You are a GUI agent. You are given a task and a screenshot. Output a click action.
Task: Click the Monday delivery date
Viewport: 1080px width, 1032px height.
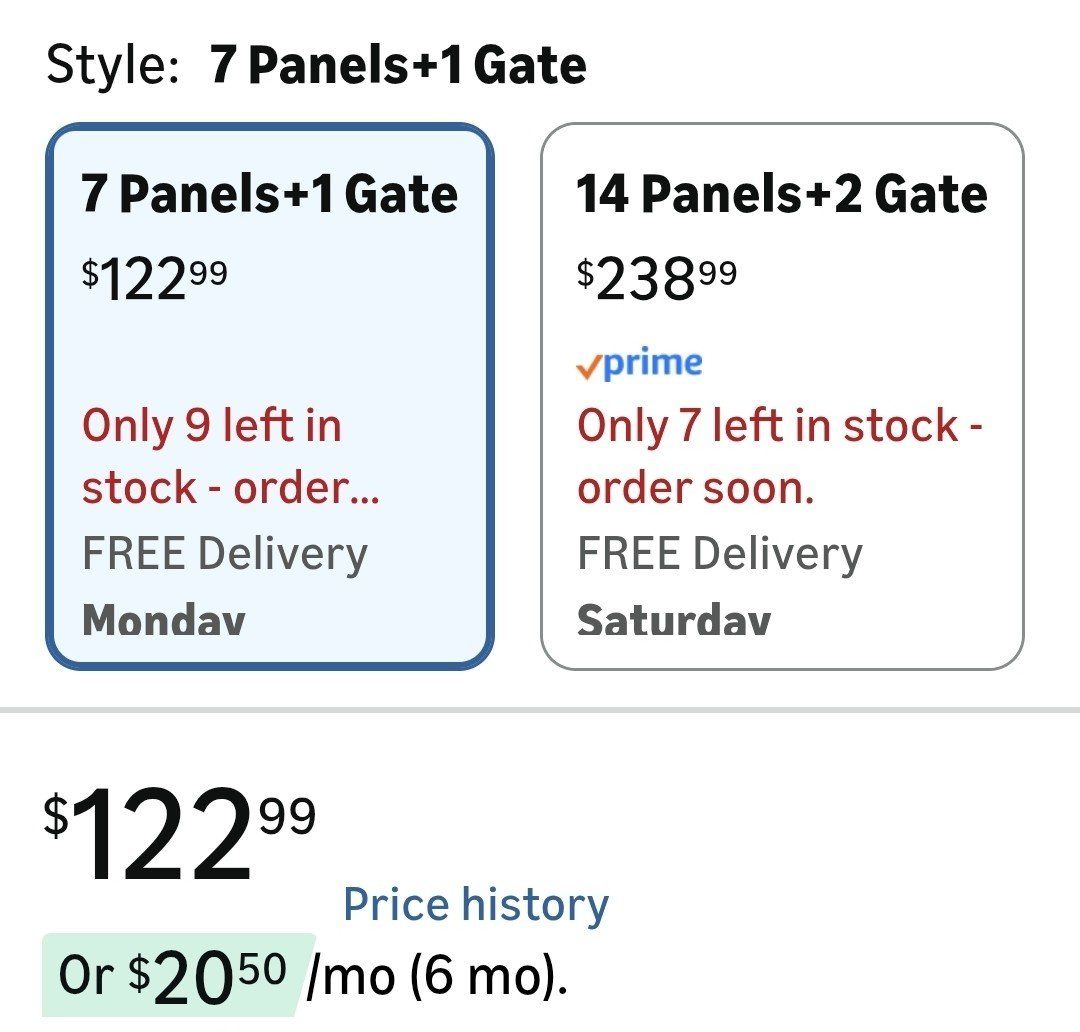tap(164, 620)
